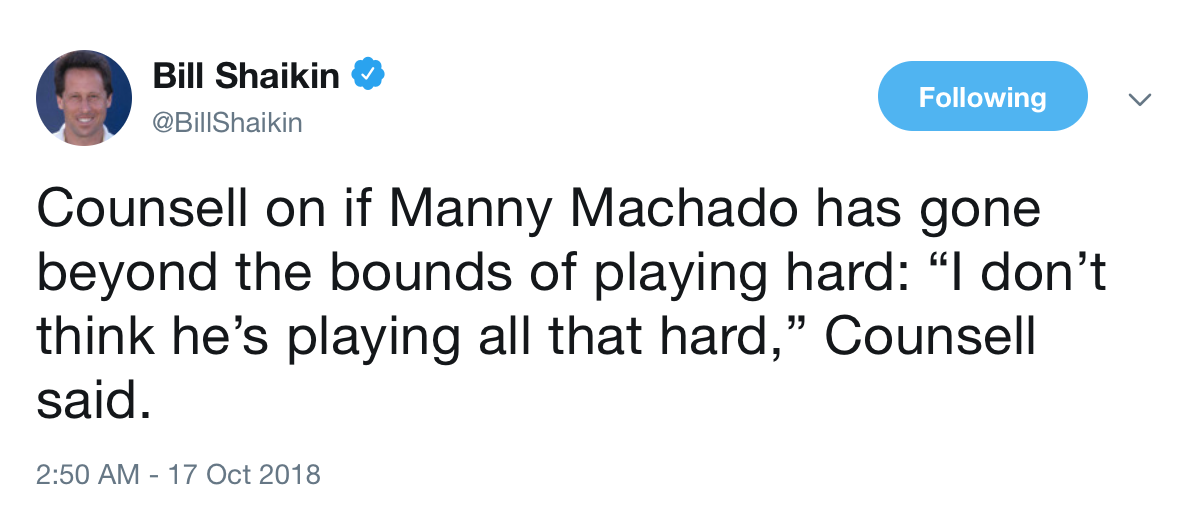The height and width of the screenshot is (512, 1198).
Task: Expand the tweet options chevron
Action: [x=1139, y=98]
